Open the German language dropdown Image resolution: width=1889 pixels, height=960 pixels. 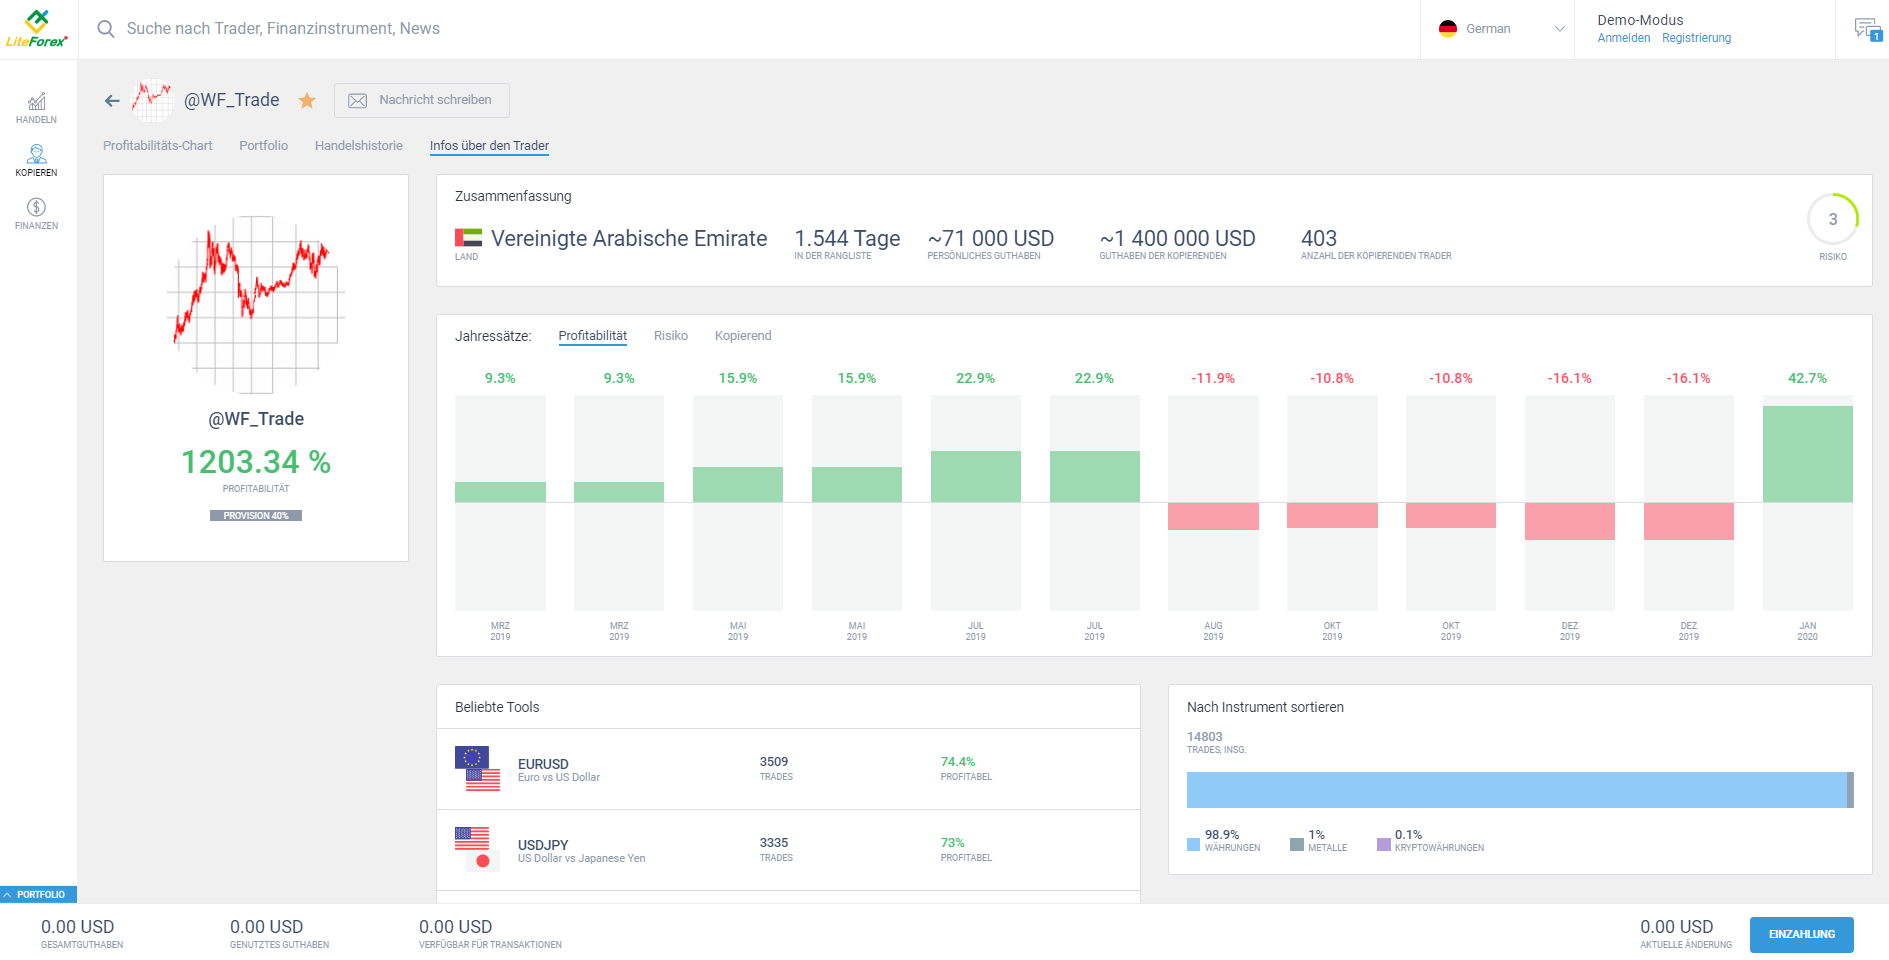pyautogui.click(x=1500, y=29)
